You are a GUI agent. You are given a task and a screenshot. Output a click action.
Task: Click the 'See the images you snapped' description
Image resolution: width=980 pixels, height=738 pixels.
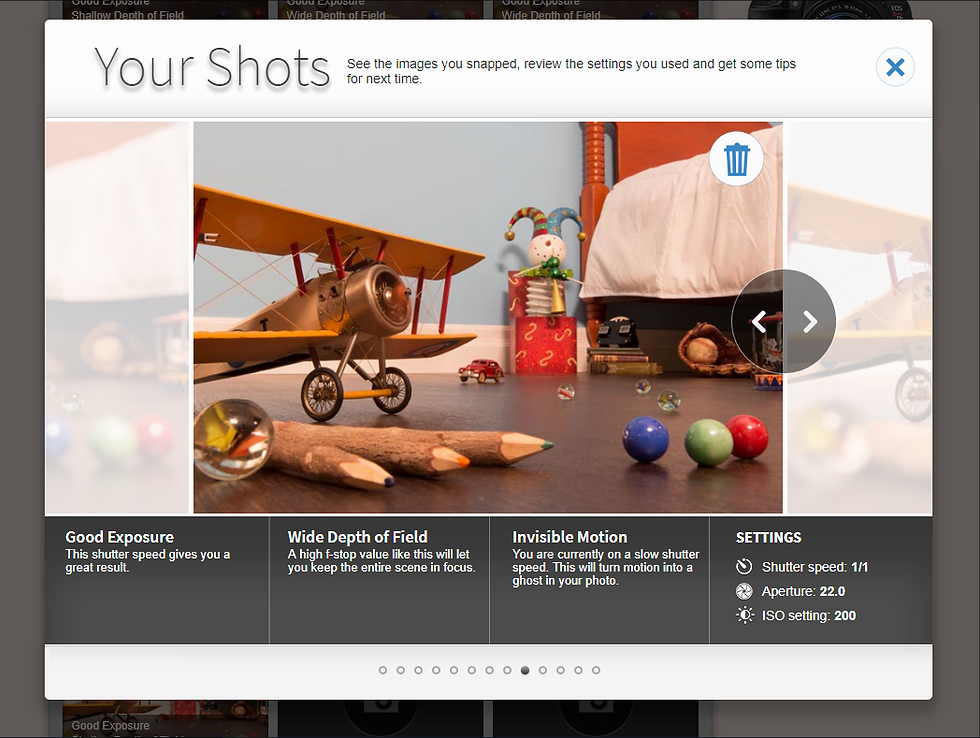571,71
